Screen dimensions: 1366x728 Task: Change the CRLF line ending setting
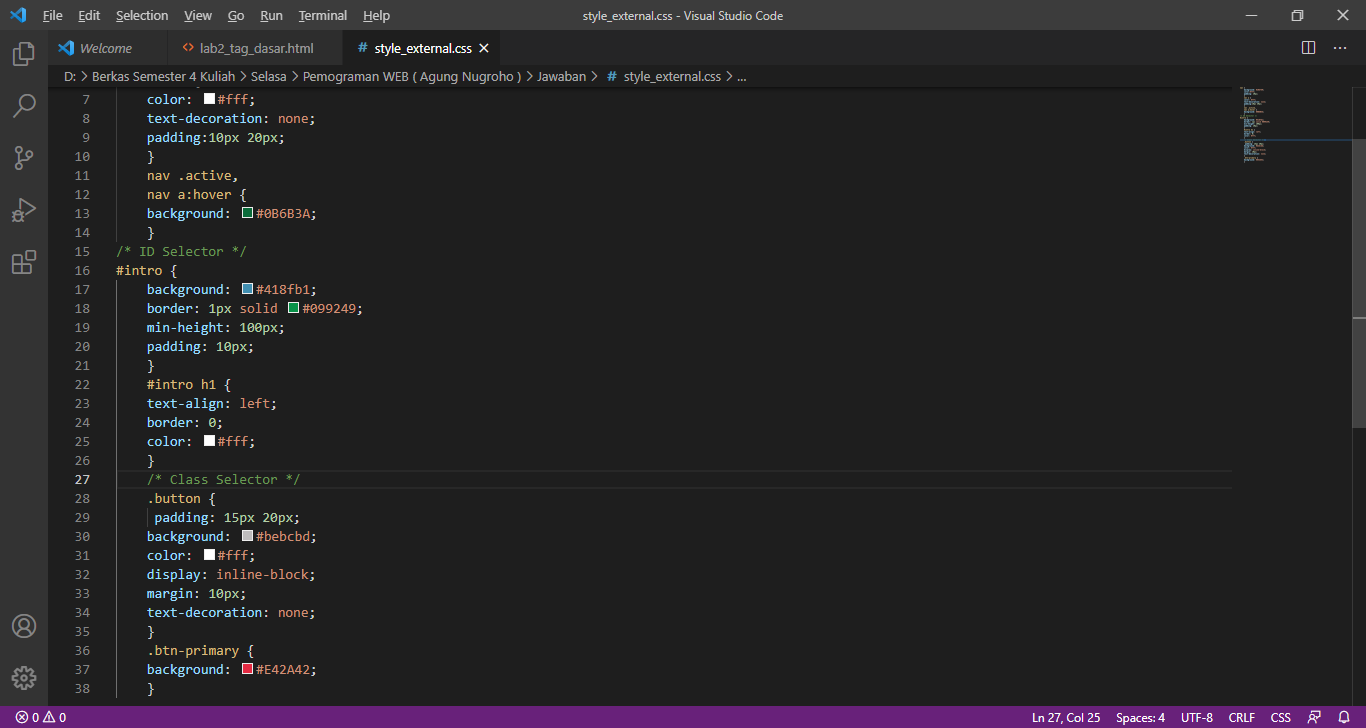click(x=1241, y=717)
